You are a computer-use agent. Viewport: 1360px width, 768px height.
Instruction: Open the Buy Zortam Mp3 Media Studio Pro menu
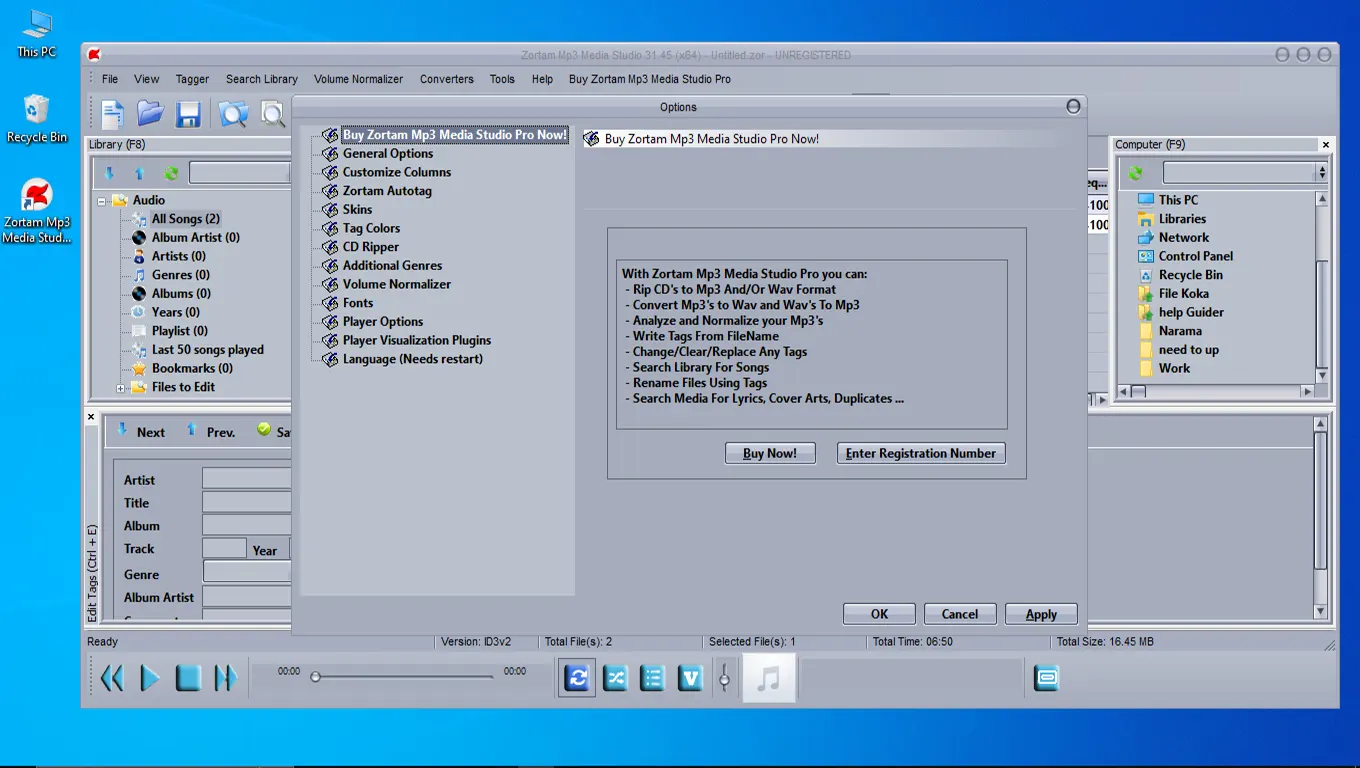(650, 79)
